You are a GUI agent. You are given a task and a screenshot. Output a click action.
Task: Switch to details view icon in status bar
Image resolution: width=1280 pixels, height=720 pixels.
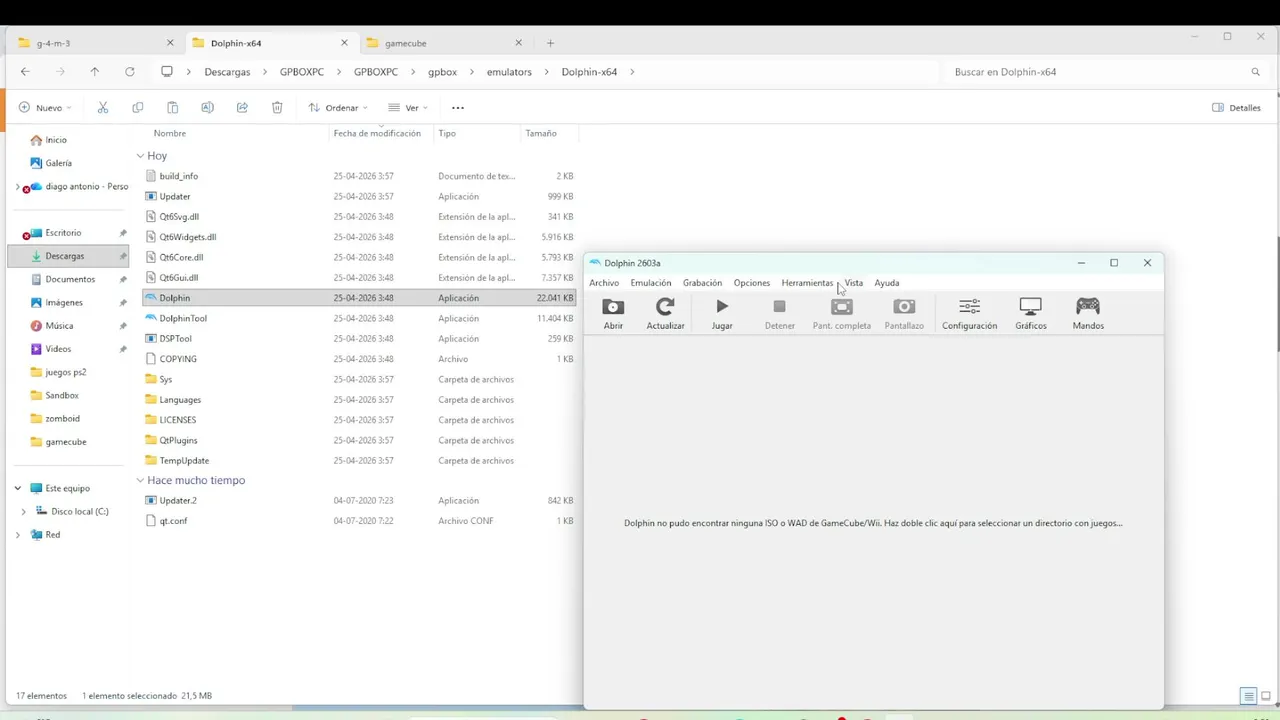1249,696
